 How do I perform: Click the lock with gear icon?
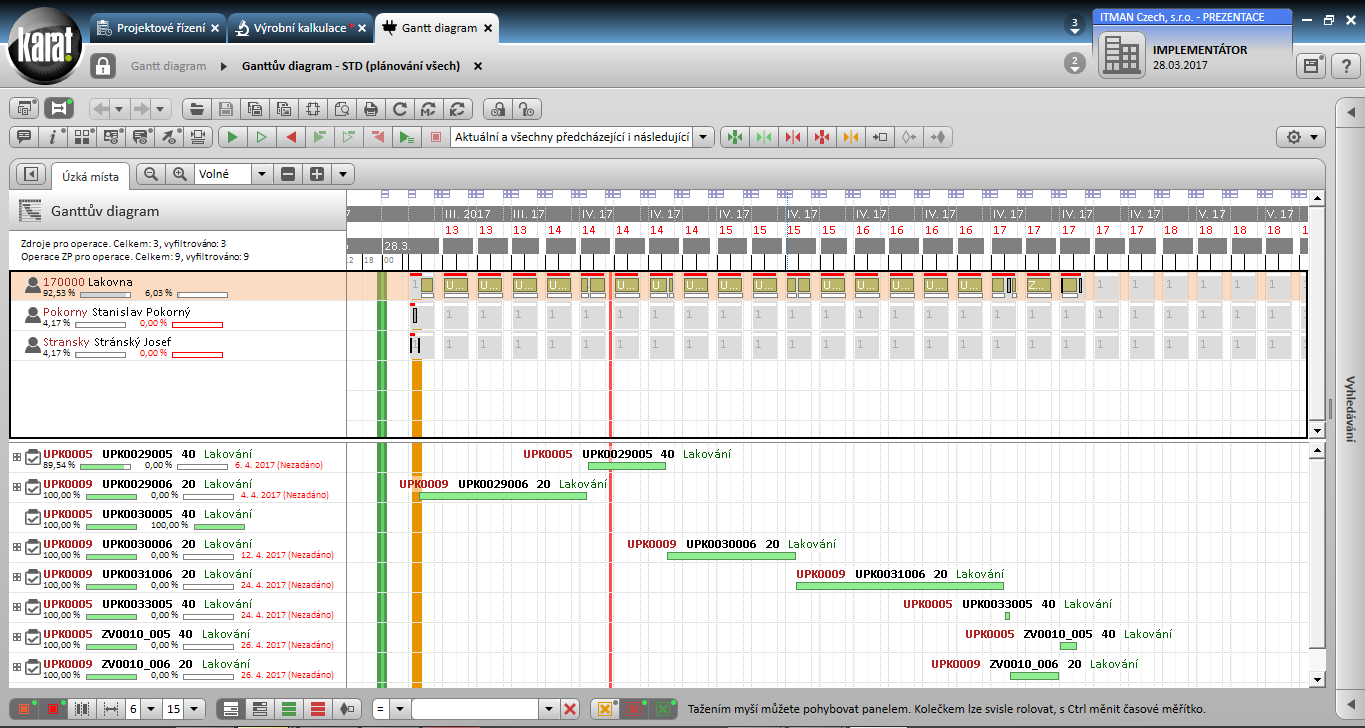498,108
